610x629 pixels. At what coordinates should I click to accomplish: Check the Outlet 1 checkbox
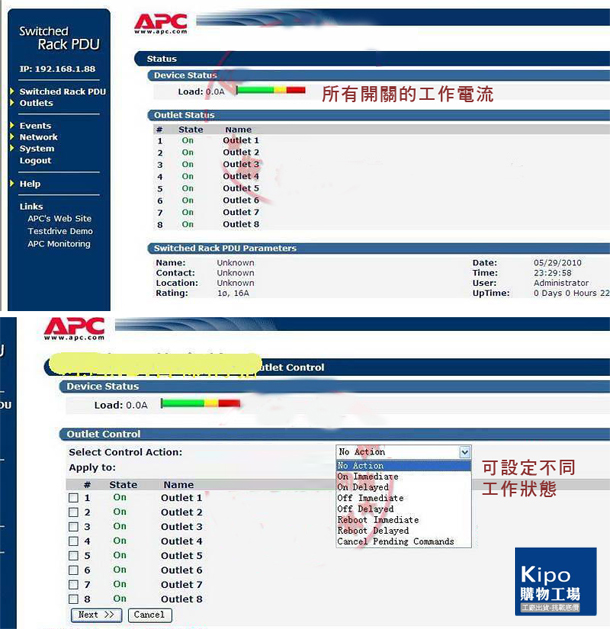click(73, 498)
